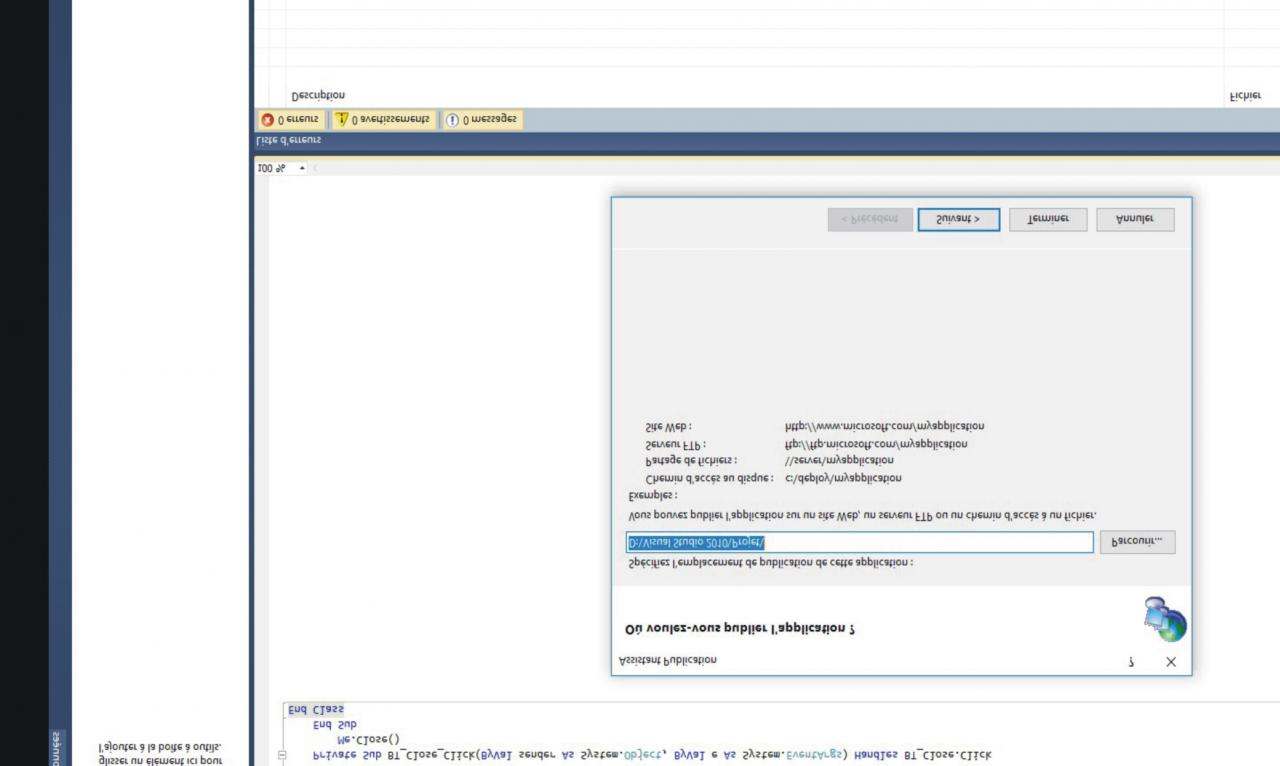Open the 100 % zoom dropdown

point(302,169)
